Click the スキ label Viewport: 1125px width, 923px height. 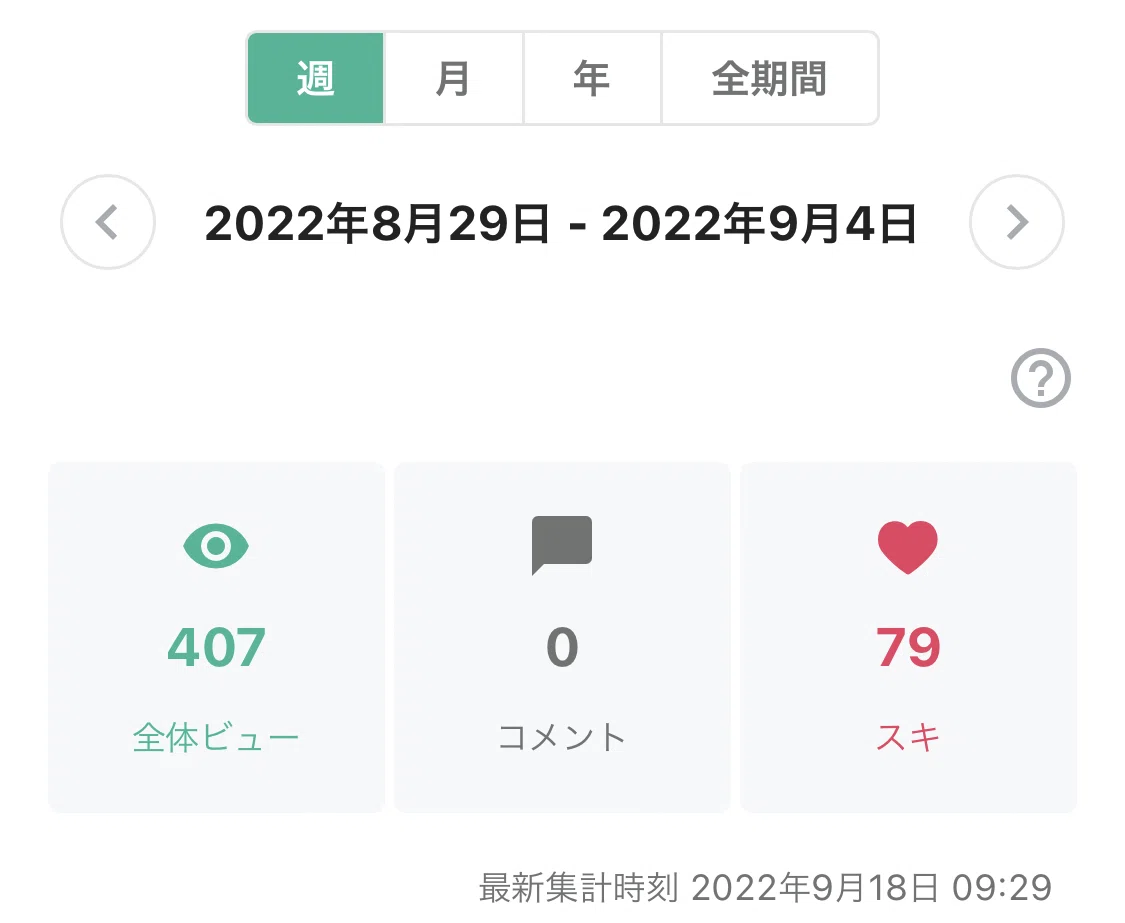coord(908,737)
